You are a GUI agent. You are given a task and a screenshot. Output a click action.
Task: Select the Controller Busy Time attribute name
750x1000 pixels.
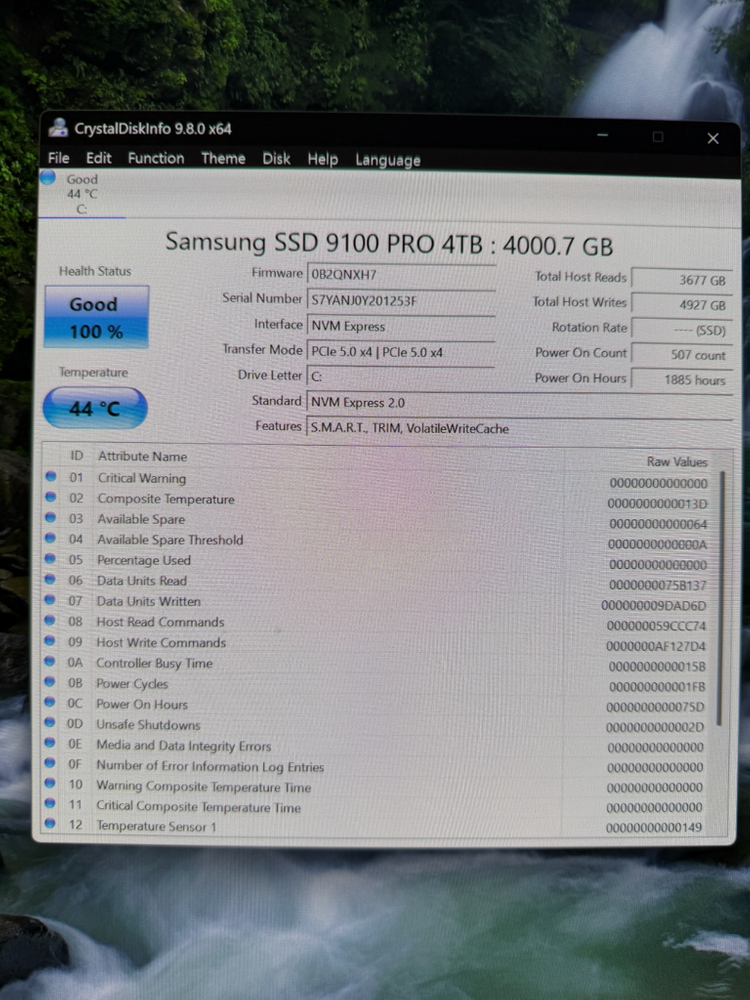(x=154, y=663)
